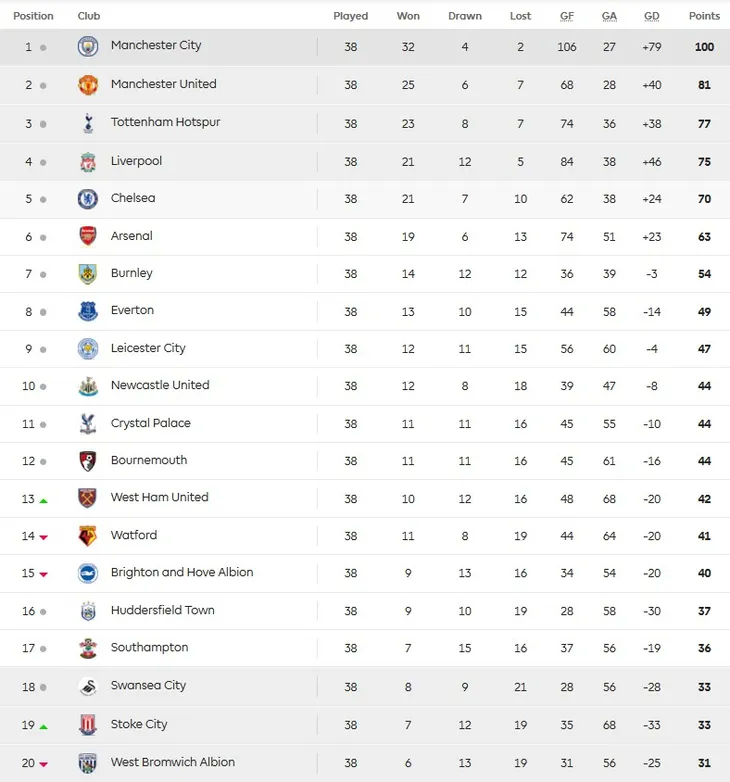
Task: Open the Leicester City club link
Action: (148, 348)
